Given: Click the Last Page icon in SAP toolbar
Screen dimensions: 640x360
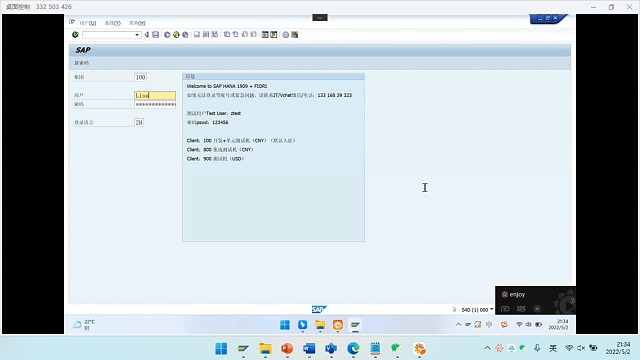Looking at the screenshot, I should coord(253,35).
